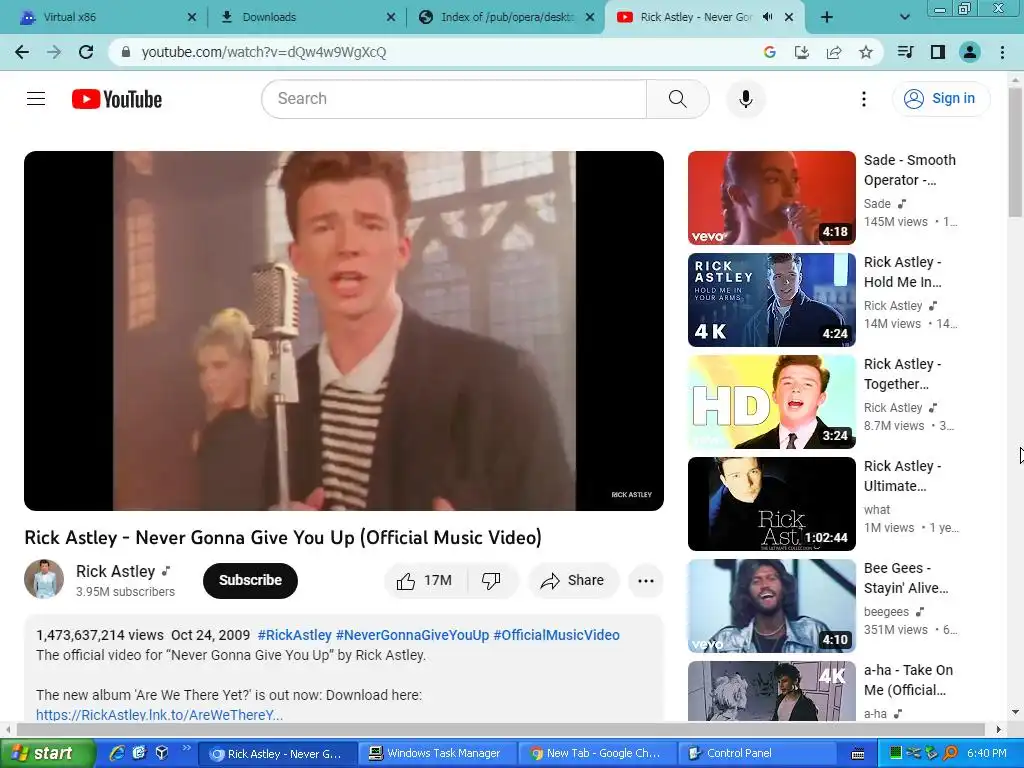Follow the RickAstley.lnk.to album link
The height and width of the screenshot is (768, 1024).
click(159, 714)
